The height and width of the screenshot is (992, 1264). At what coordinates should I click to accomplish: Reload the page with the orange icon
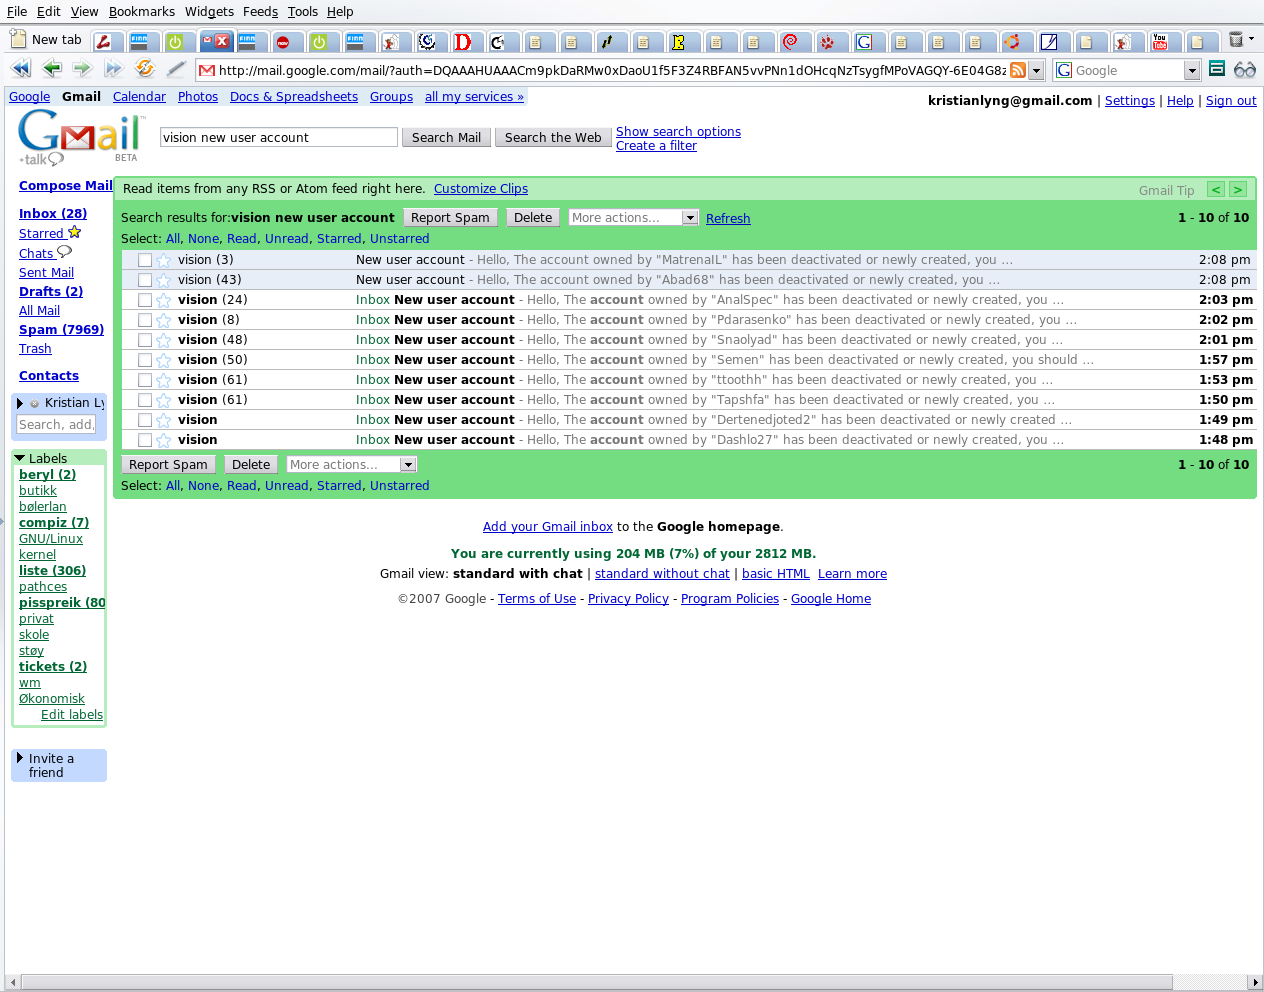click(x=145, y=69)
